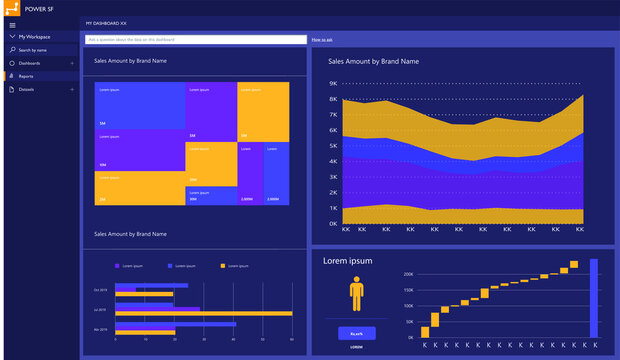Click the Lorem ipsum card heading
Screen dimensions: 620x360
[348, 261]
